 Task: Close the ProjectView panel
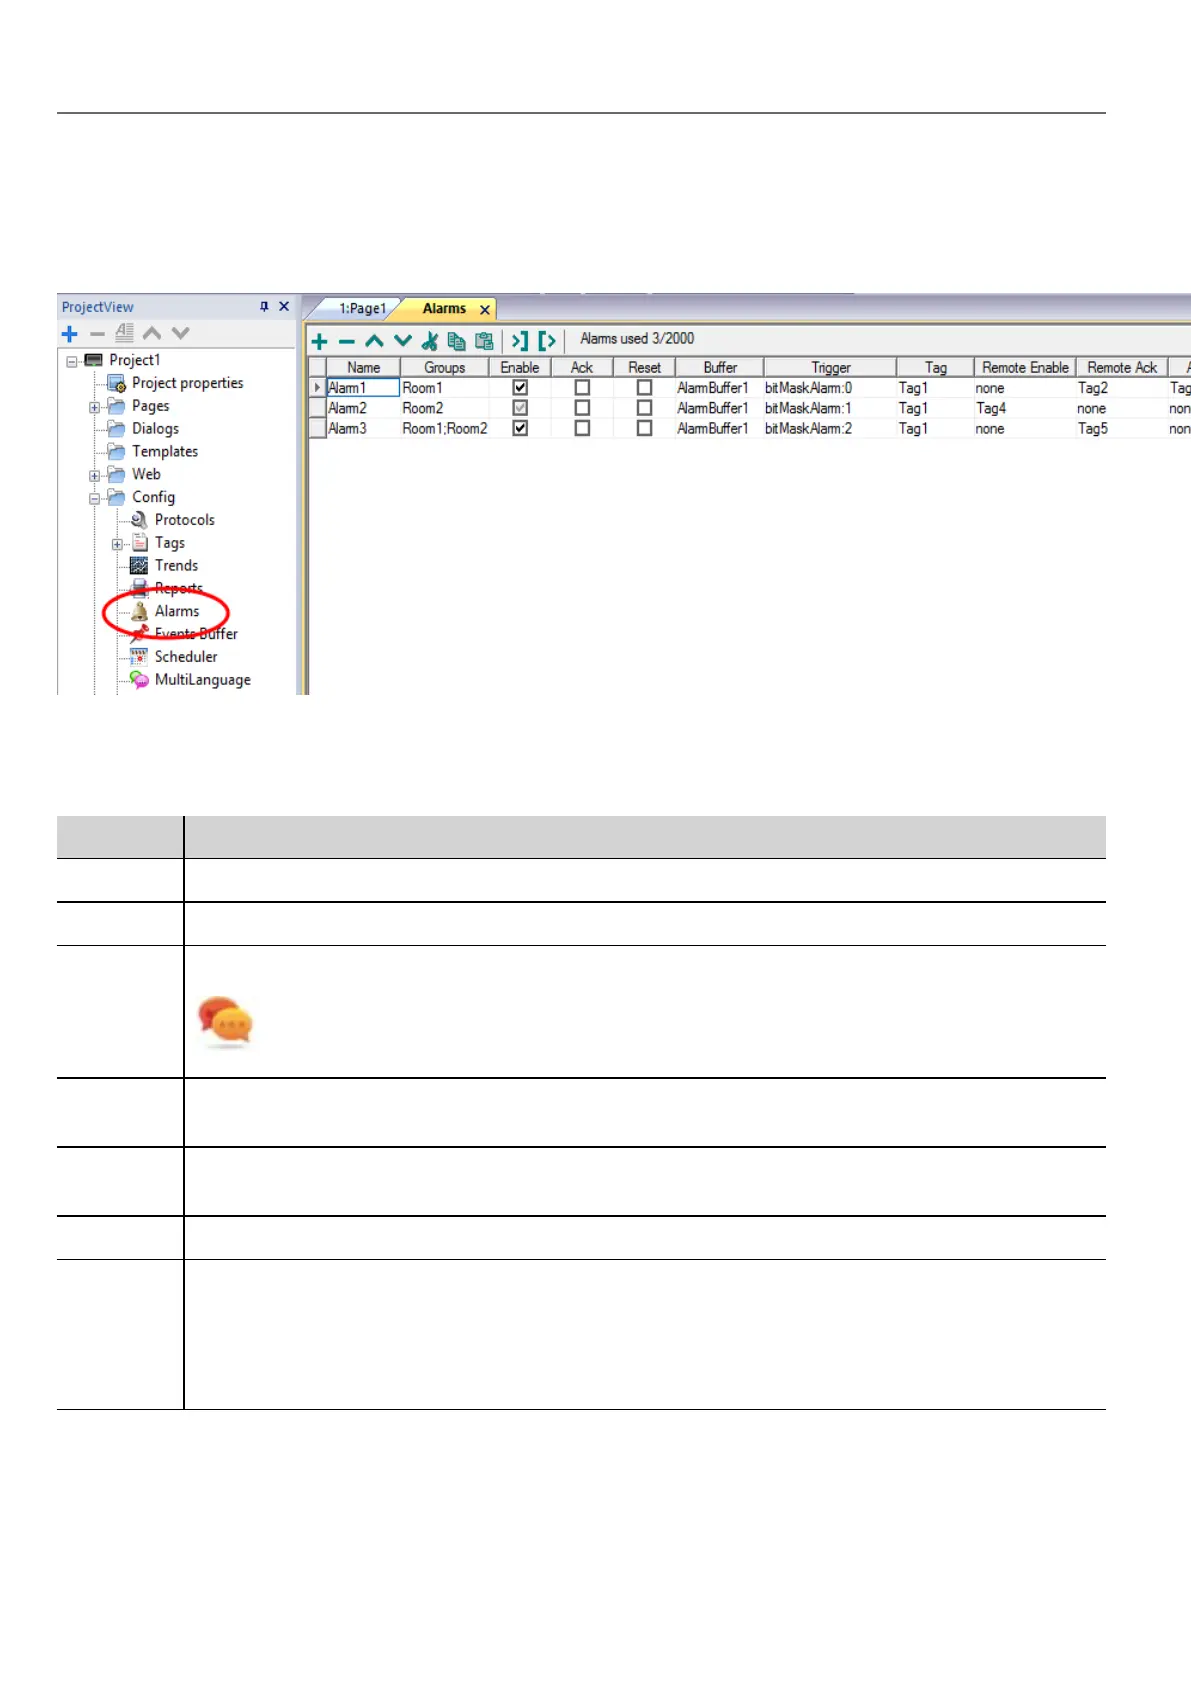click(284, 307)
